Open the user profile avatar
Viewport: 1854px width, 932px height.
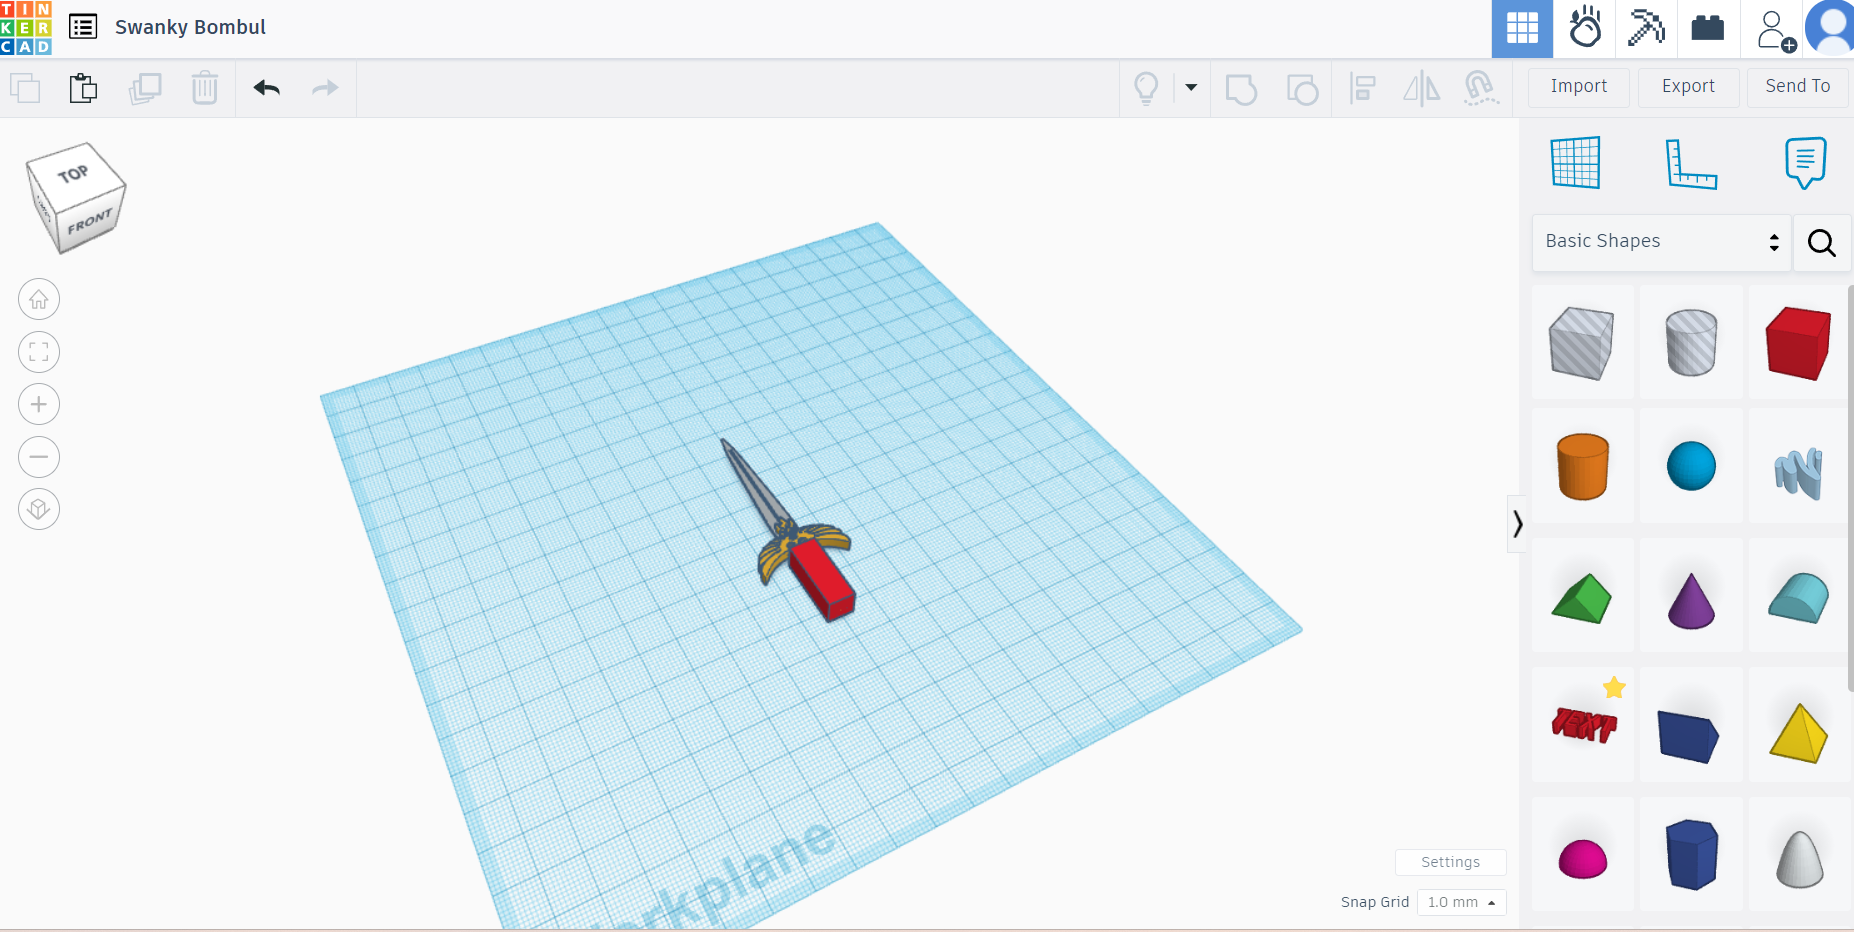tap(1831, 28)
